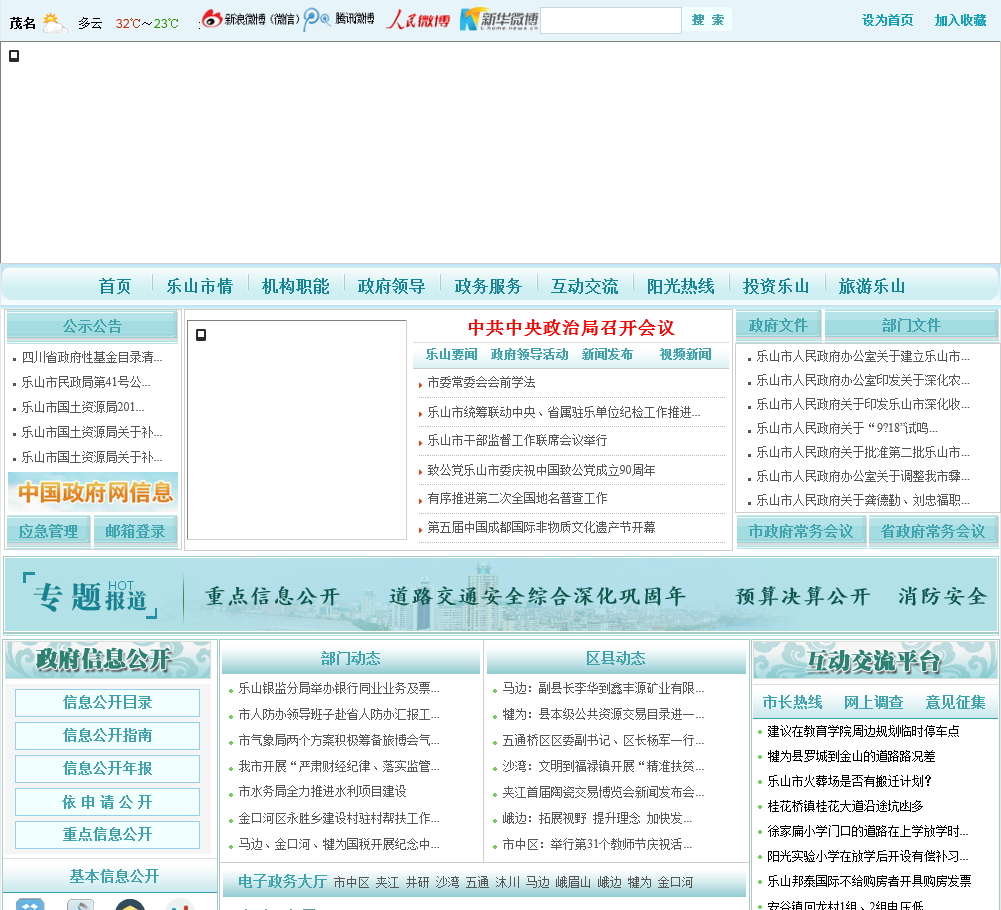Click the search input field
Image resolution: width=1001 pixels, height=910 pixels.
(610, 20)
